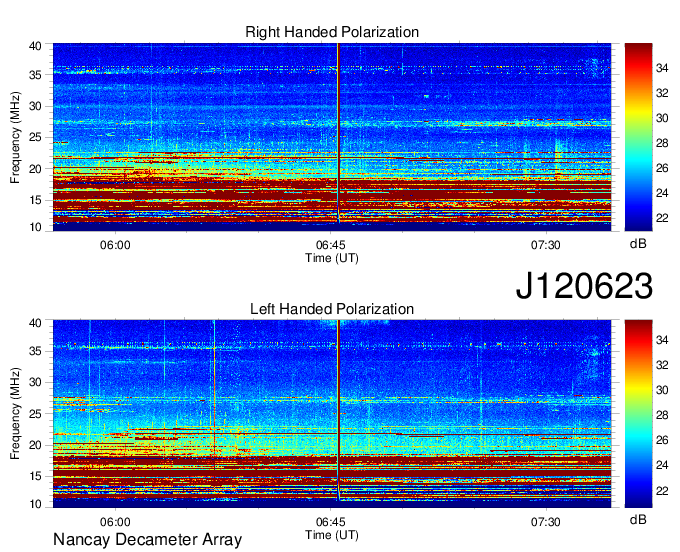The height and width of the screenshot is (552, 680).
Task: Click Frequency (MHz) axis label of Right Handed plot
Action: click(15, 137)
